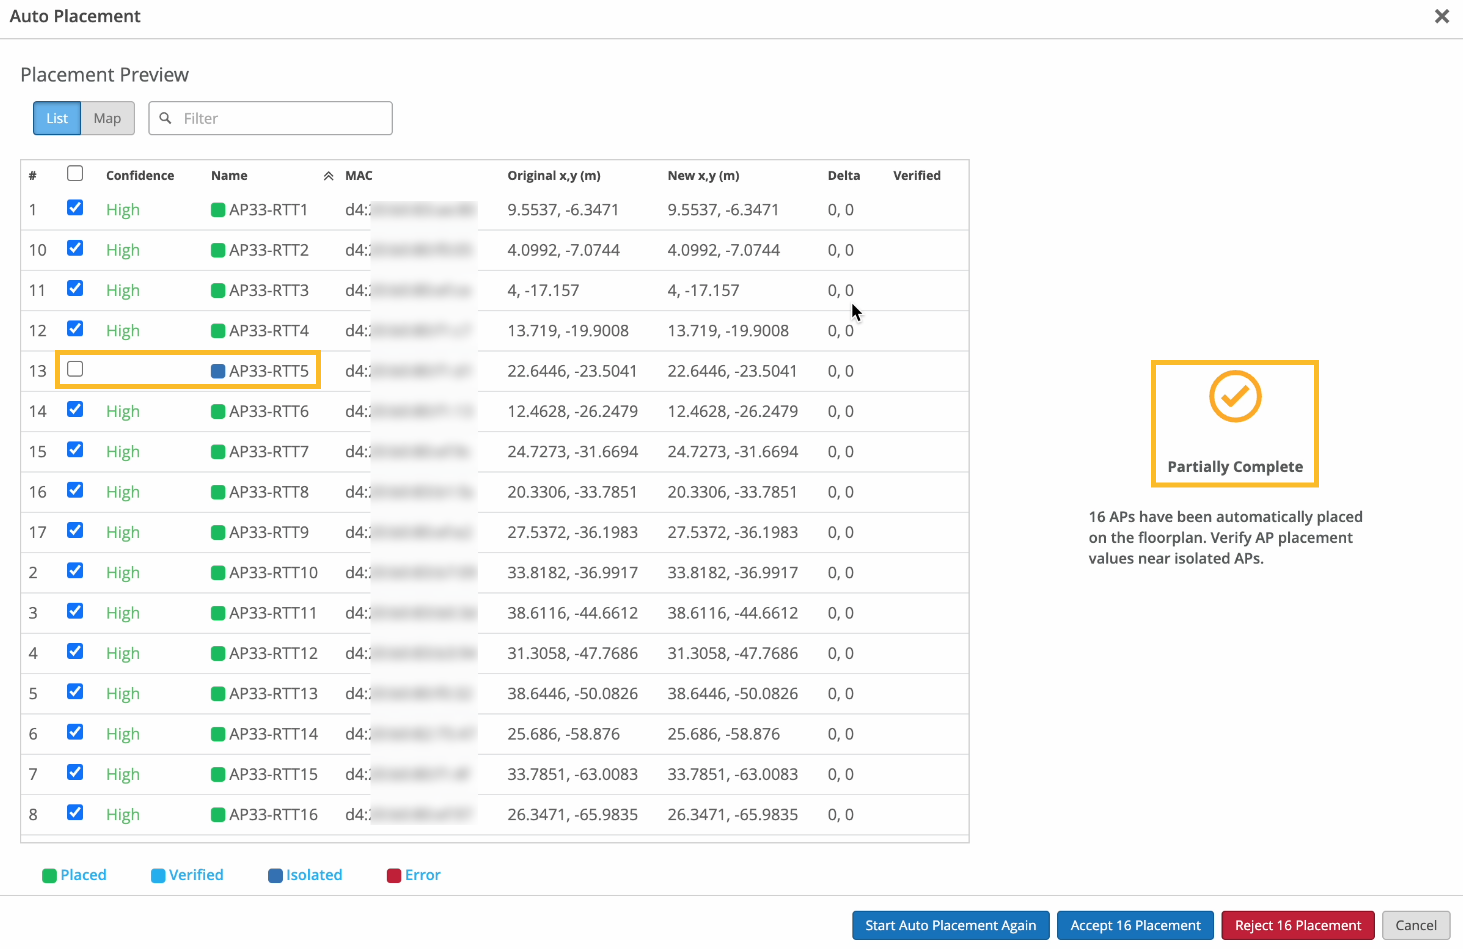Uncheck the checkbox for AP33-RTT10 row

tap(75, 571)
